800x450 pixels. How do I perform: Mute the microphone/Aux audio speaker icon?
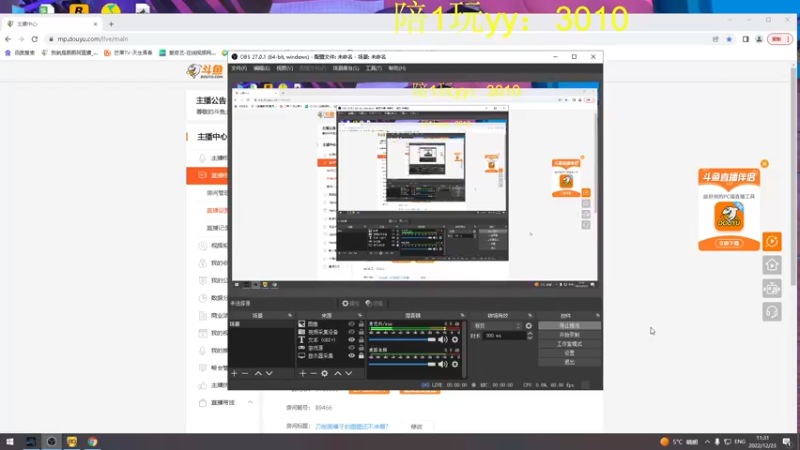point(442,340)
